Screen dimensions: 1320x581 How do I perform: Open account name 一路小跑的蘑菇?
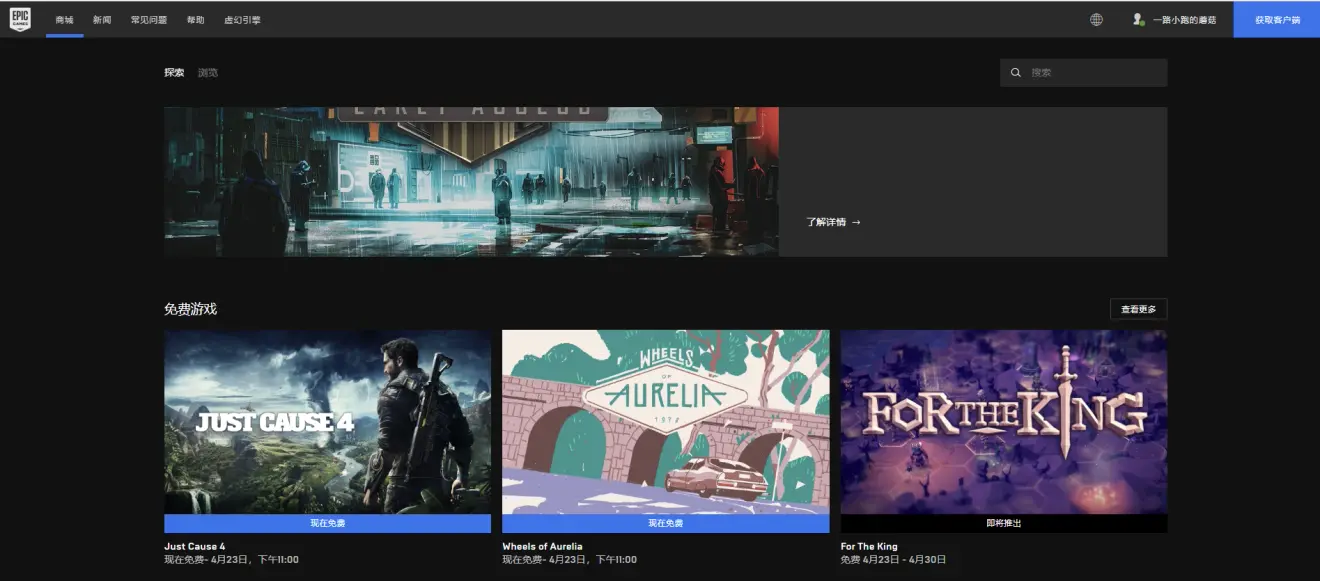click(1184, 20)
